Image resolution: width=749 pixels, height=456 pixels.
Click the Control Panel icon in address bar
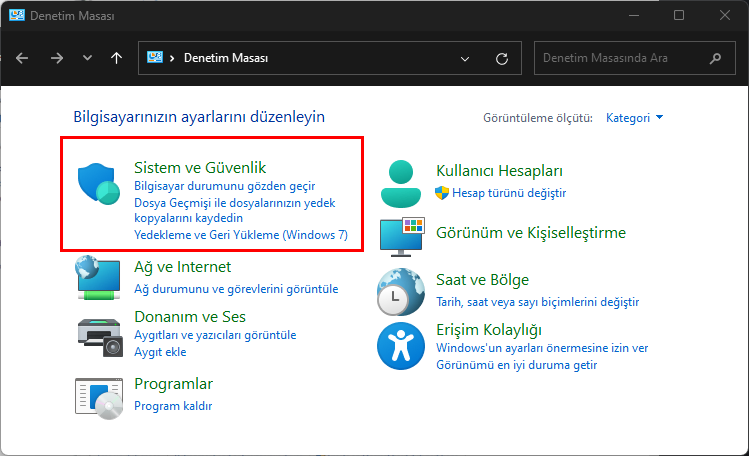pyautogui.click(x=155, y=57)
